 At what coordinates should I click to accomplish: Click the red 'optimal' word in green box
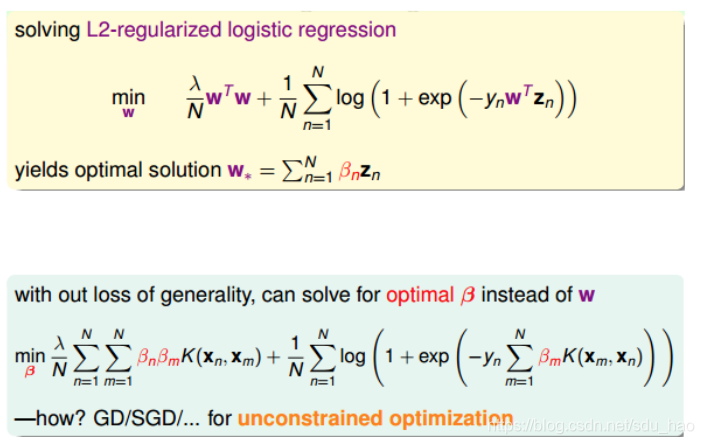tap(421, 295)
